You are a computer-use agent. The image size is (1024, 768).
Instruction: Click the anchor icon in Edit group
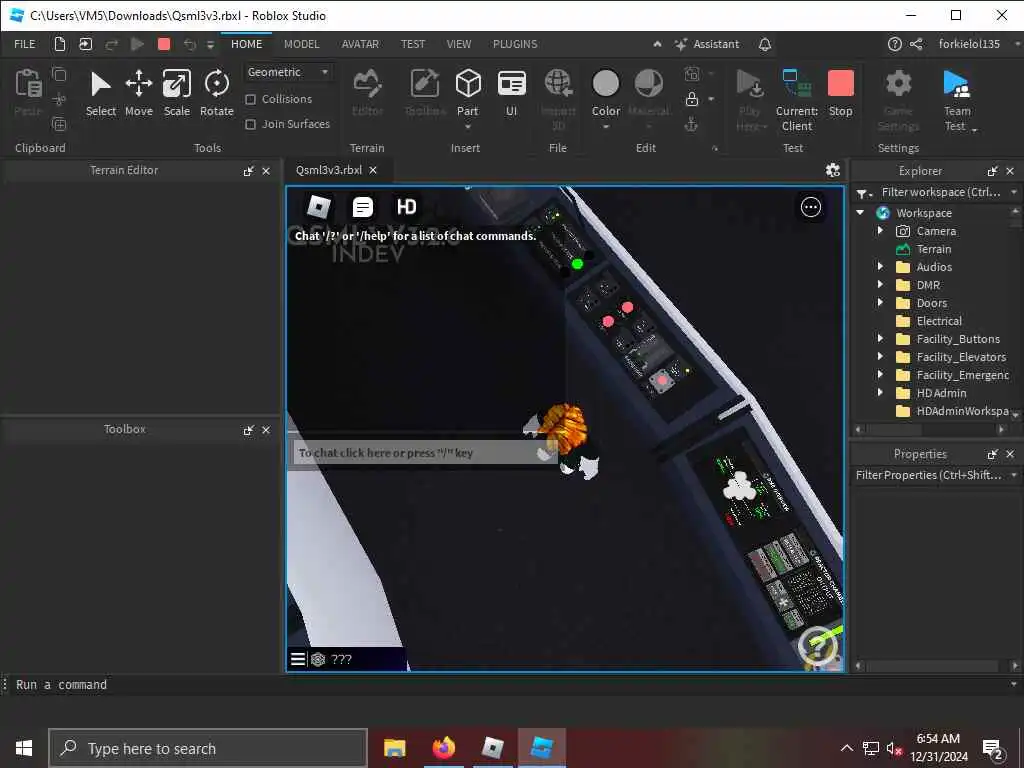click(692, 124)
